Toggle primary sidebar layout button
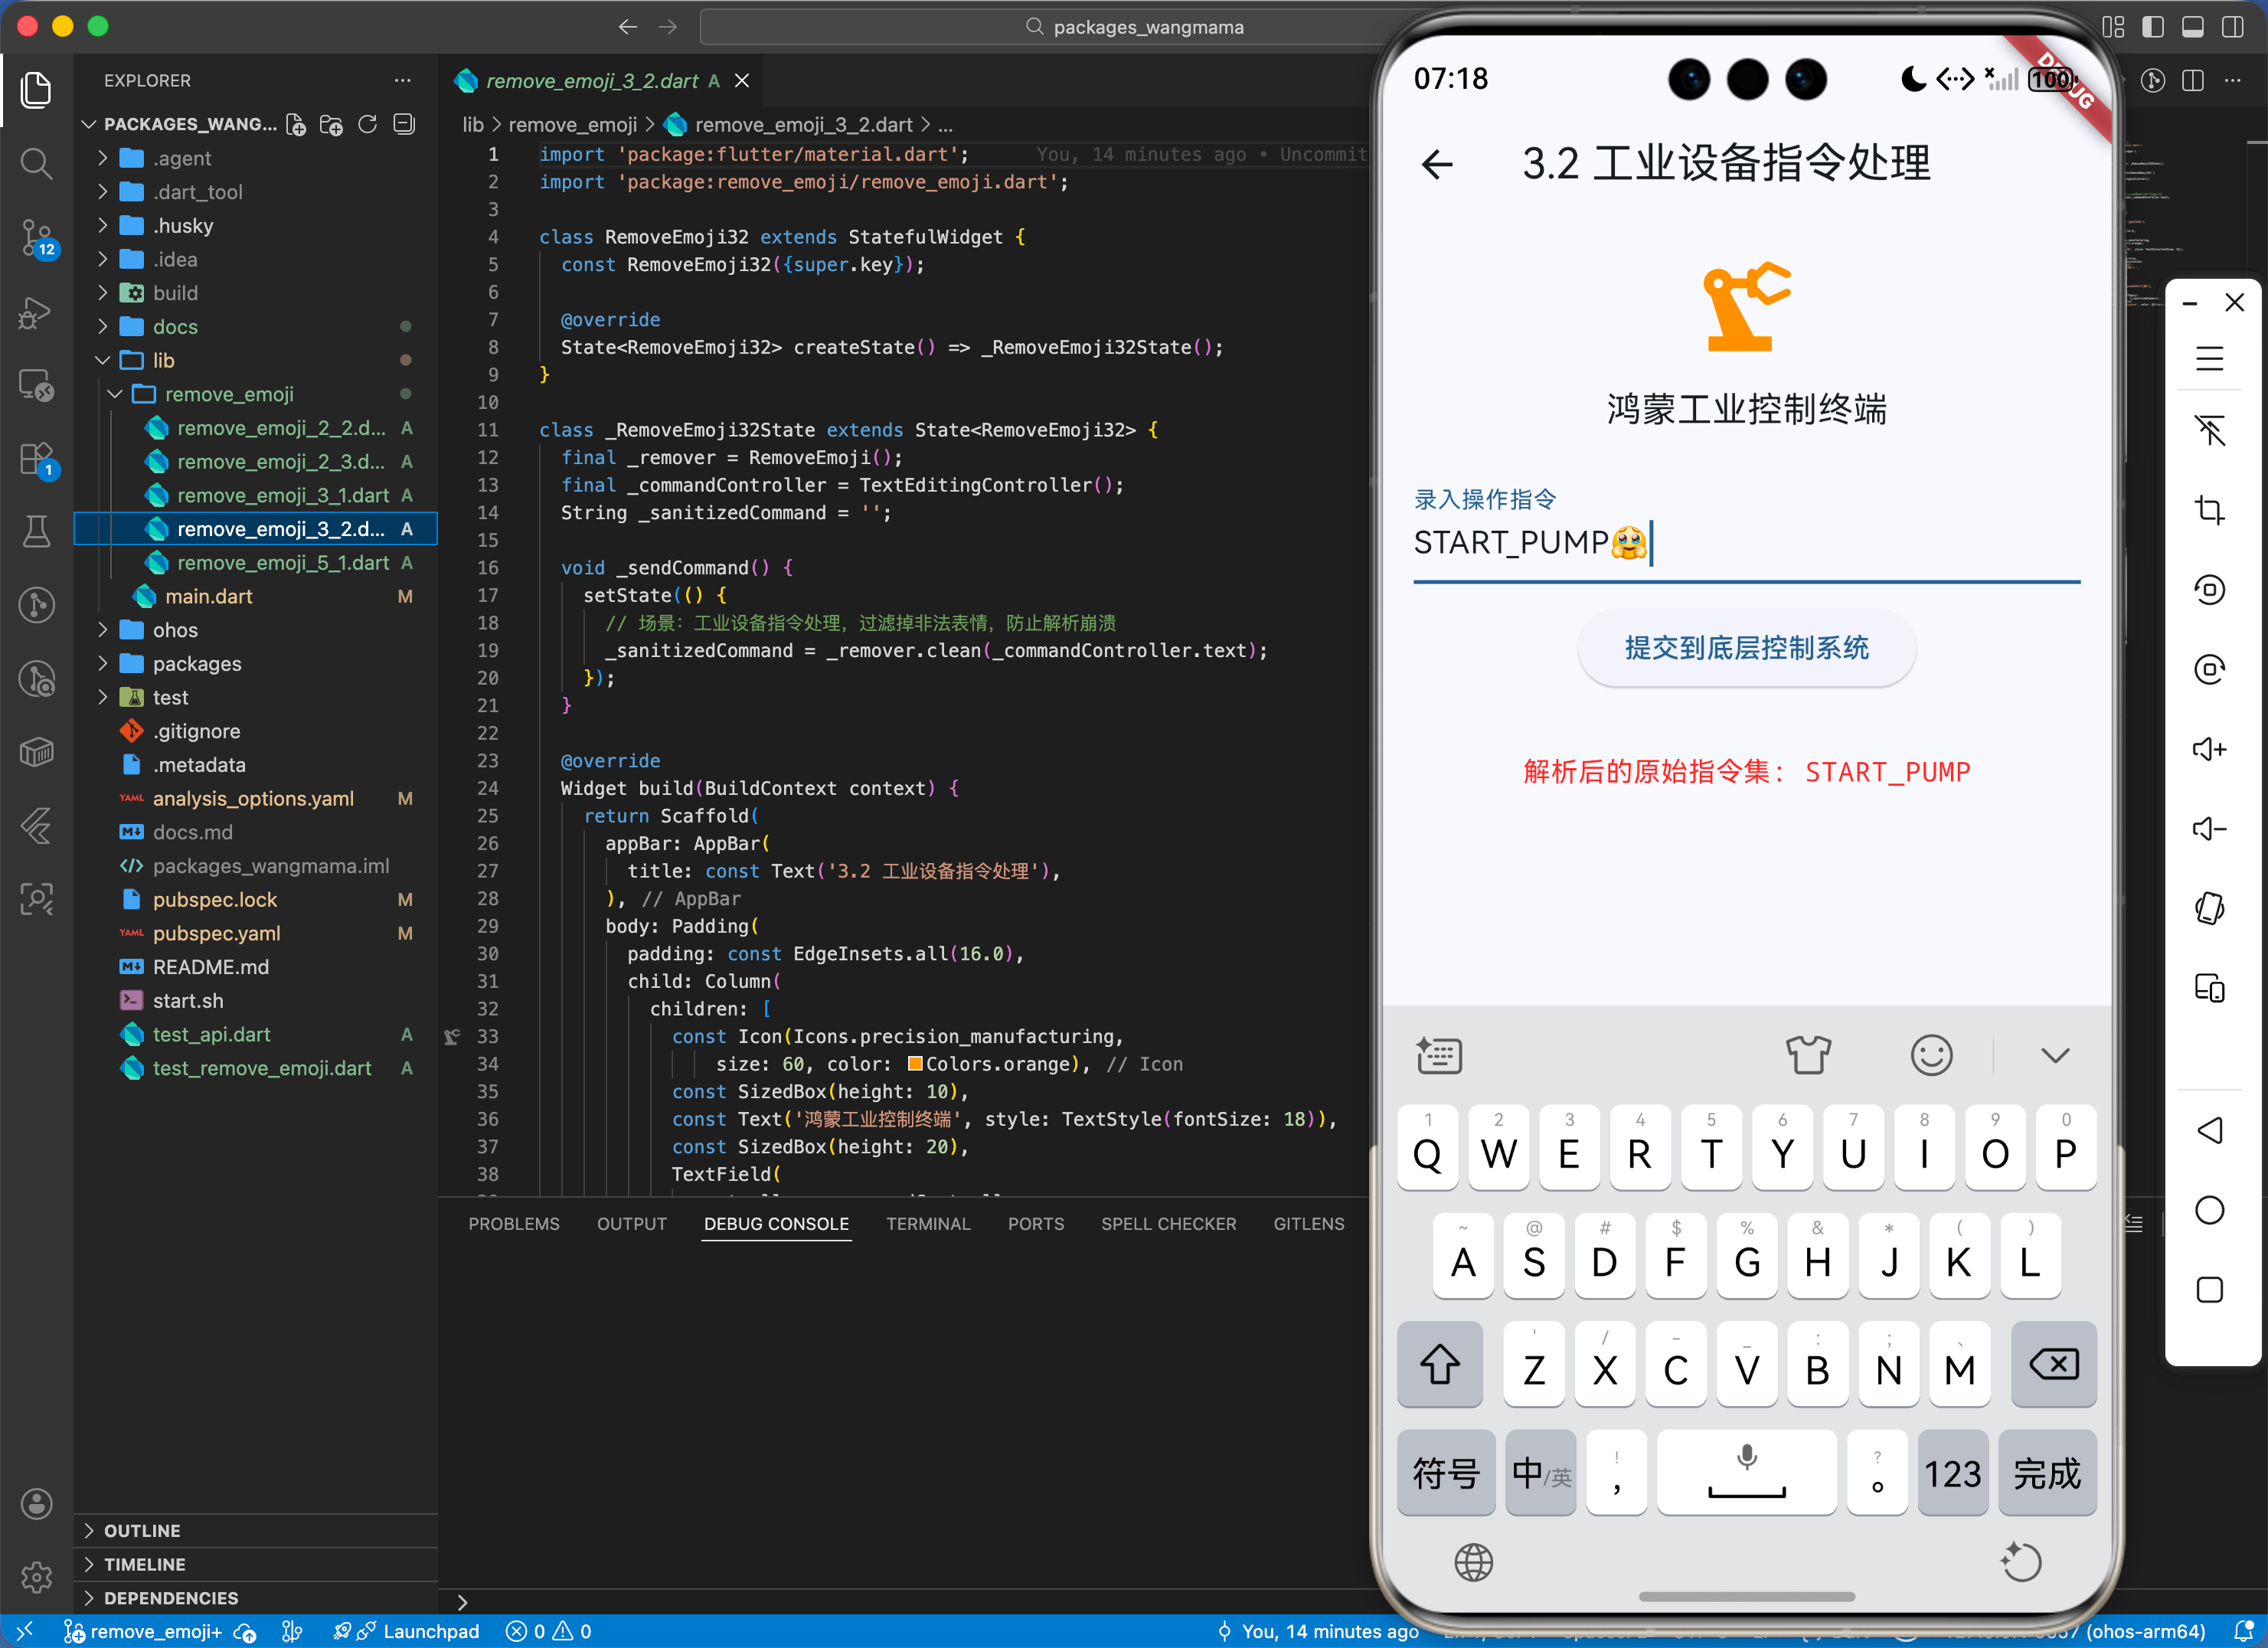 click(2152, 27)
